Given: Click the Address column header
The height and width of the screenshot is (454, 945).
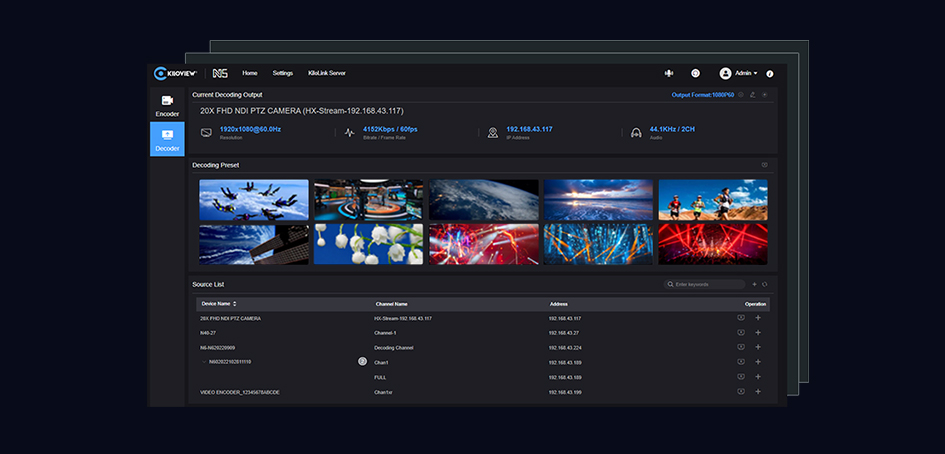Looking at the screenshot, I should point(558,304).
